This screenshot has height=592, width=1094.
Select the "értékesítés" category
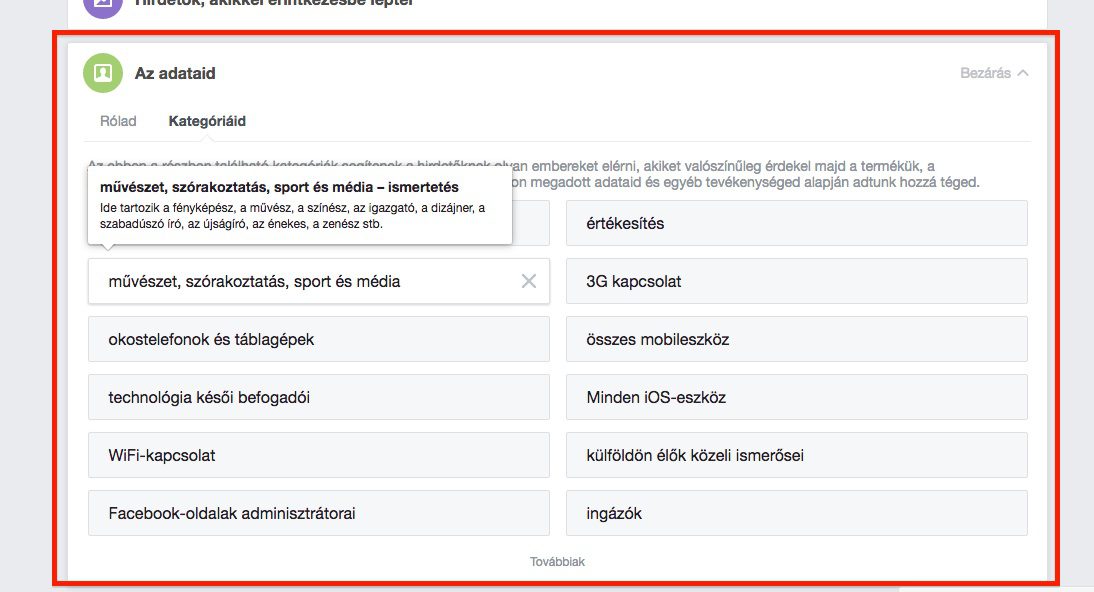pos(796,223)
